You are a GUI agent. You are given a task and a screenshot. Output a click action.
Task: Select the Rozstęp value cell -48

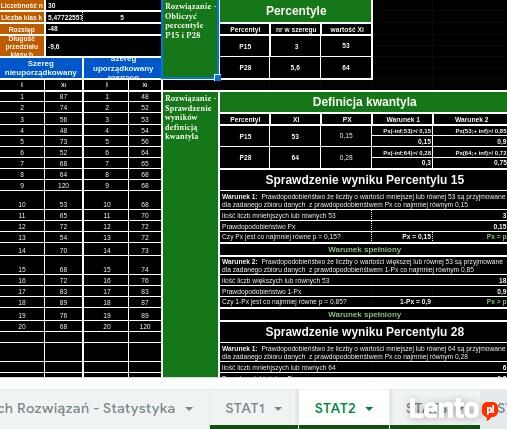pos(103,29)
